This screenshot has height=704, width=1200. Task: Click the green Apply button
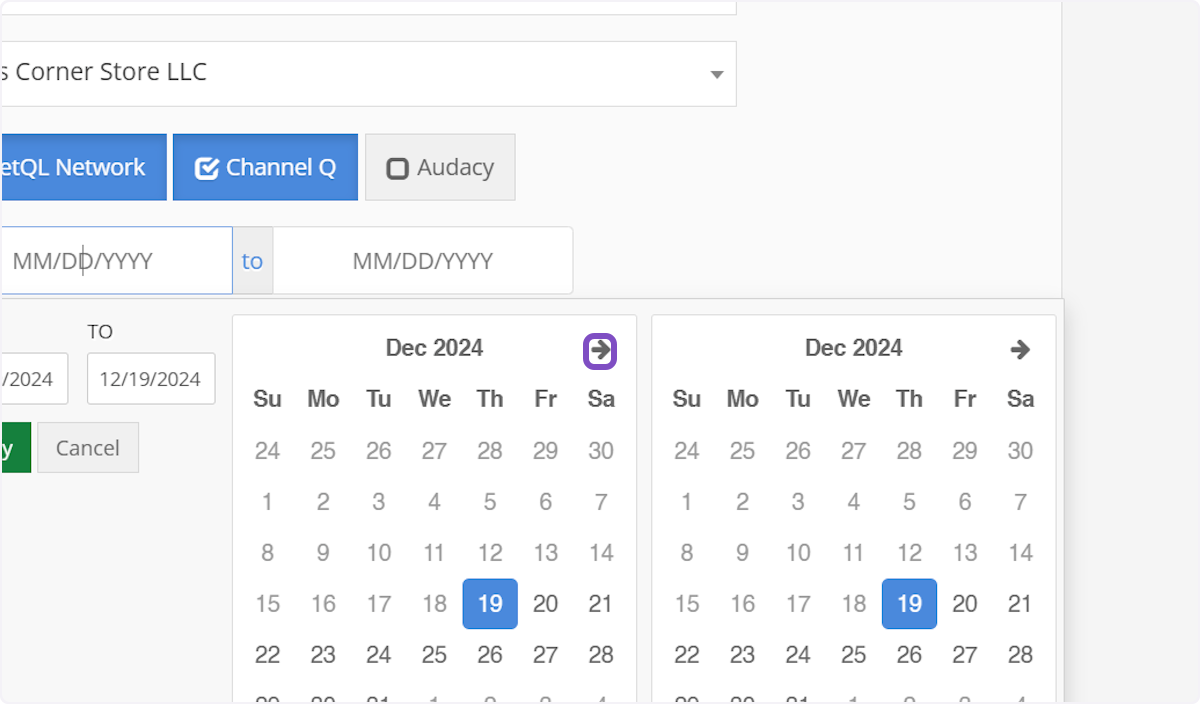[14, 448]
